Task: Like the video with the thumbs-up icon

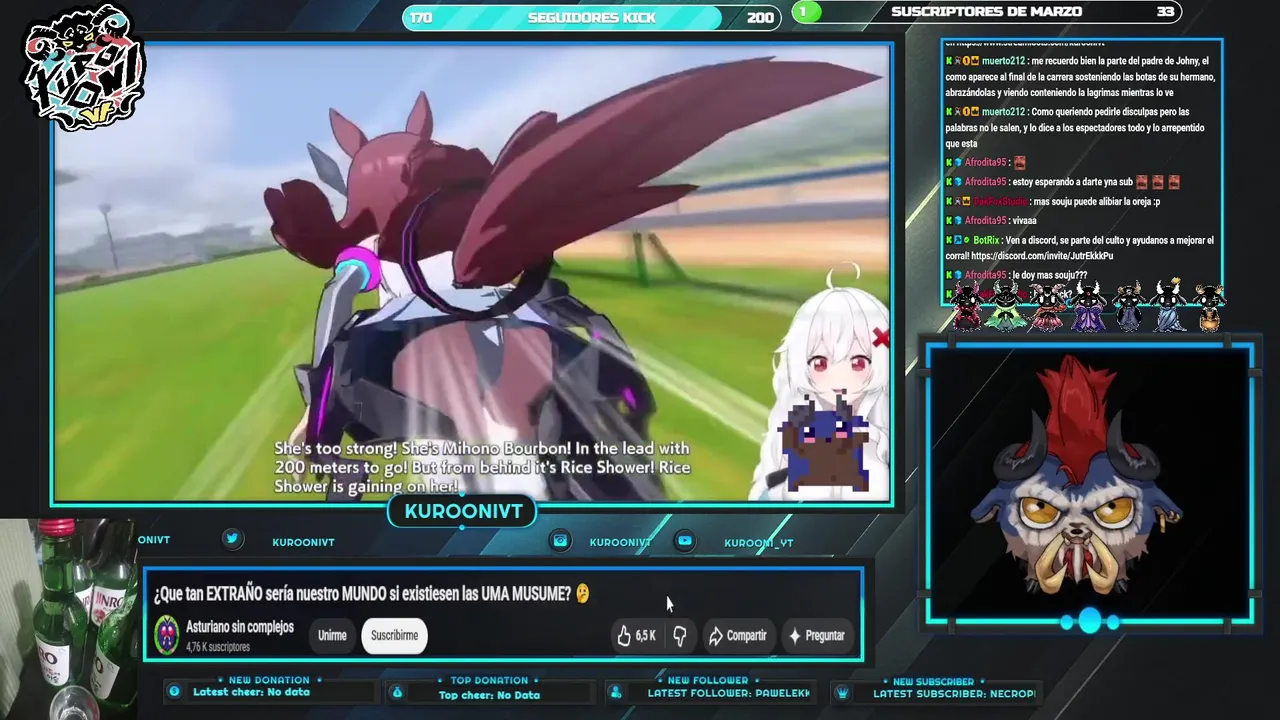Action: (x=624, y=635)
